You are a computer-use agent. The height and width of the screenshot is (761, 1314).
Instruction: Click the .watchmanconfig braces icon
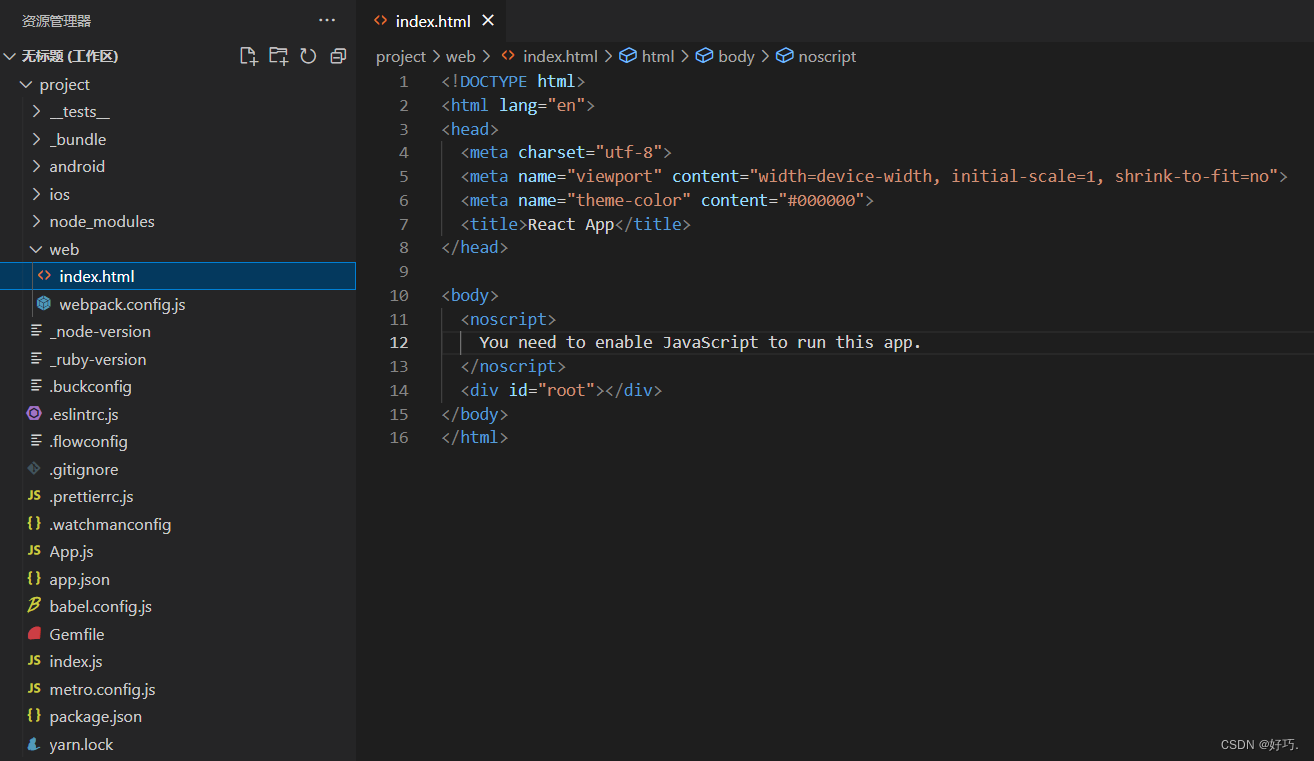34,524
